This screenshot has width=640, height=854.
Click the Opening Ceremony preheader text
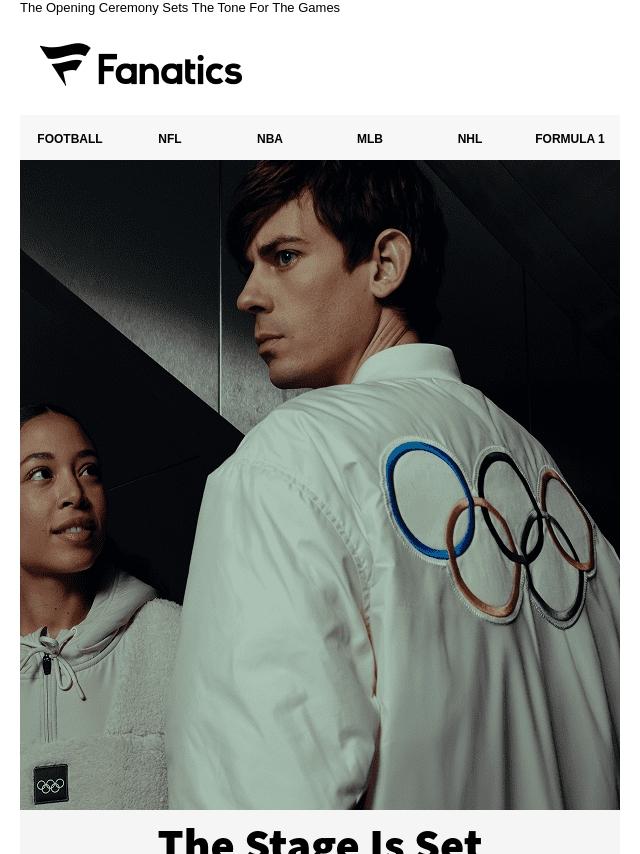[x=180, y=8]
